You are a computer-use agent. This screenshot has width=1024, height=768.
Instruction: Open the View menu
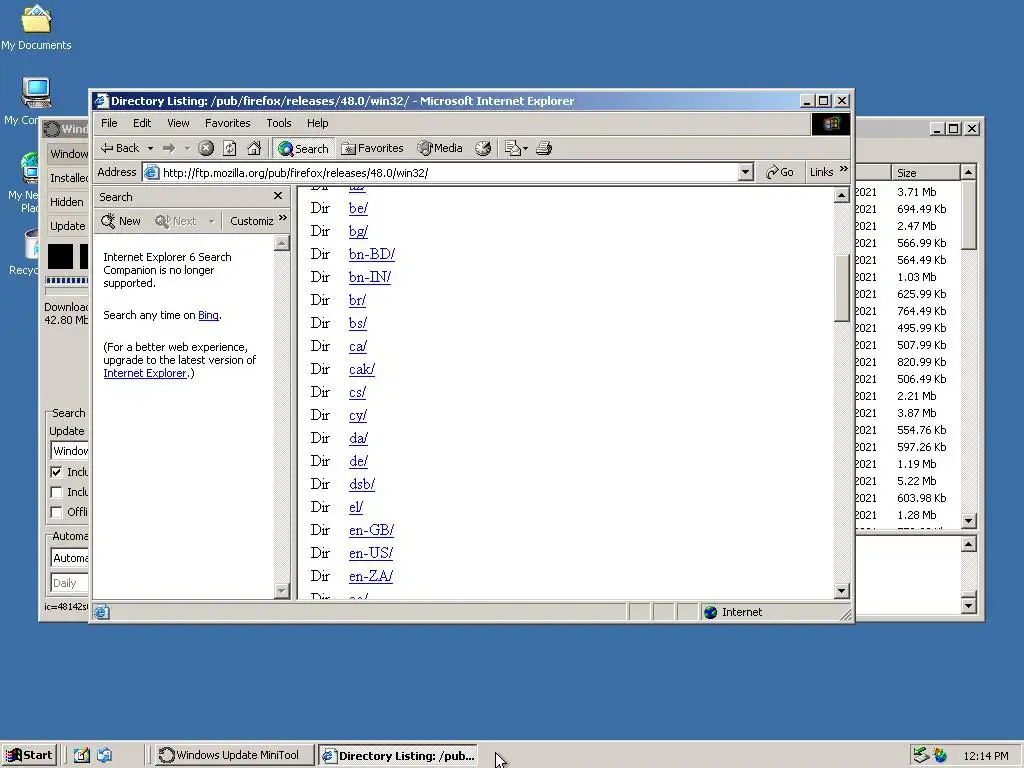pyautogui.click(x=178, y=123)
